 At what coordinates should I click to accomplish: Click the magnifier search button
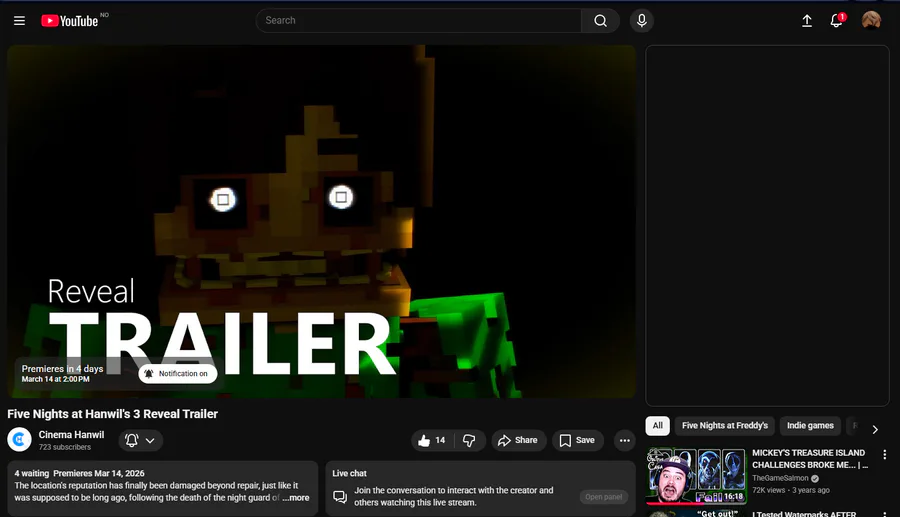pos(600,21)
